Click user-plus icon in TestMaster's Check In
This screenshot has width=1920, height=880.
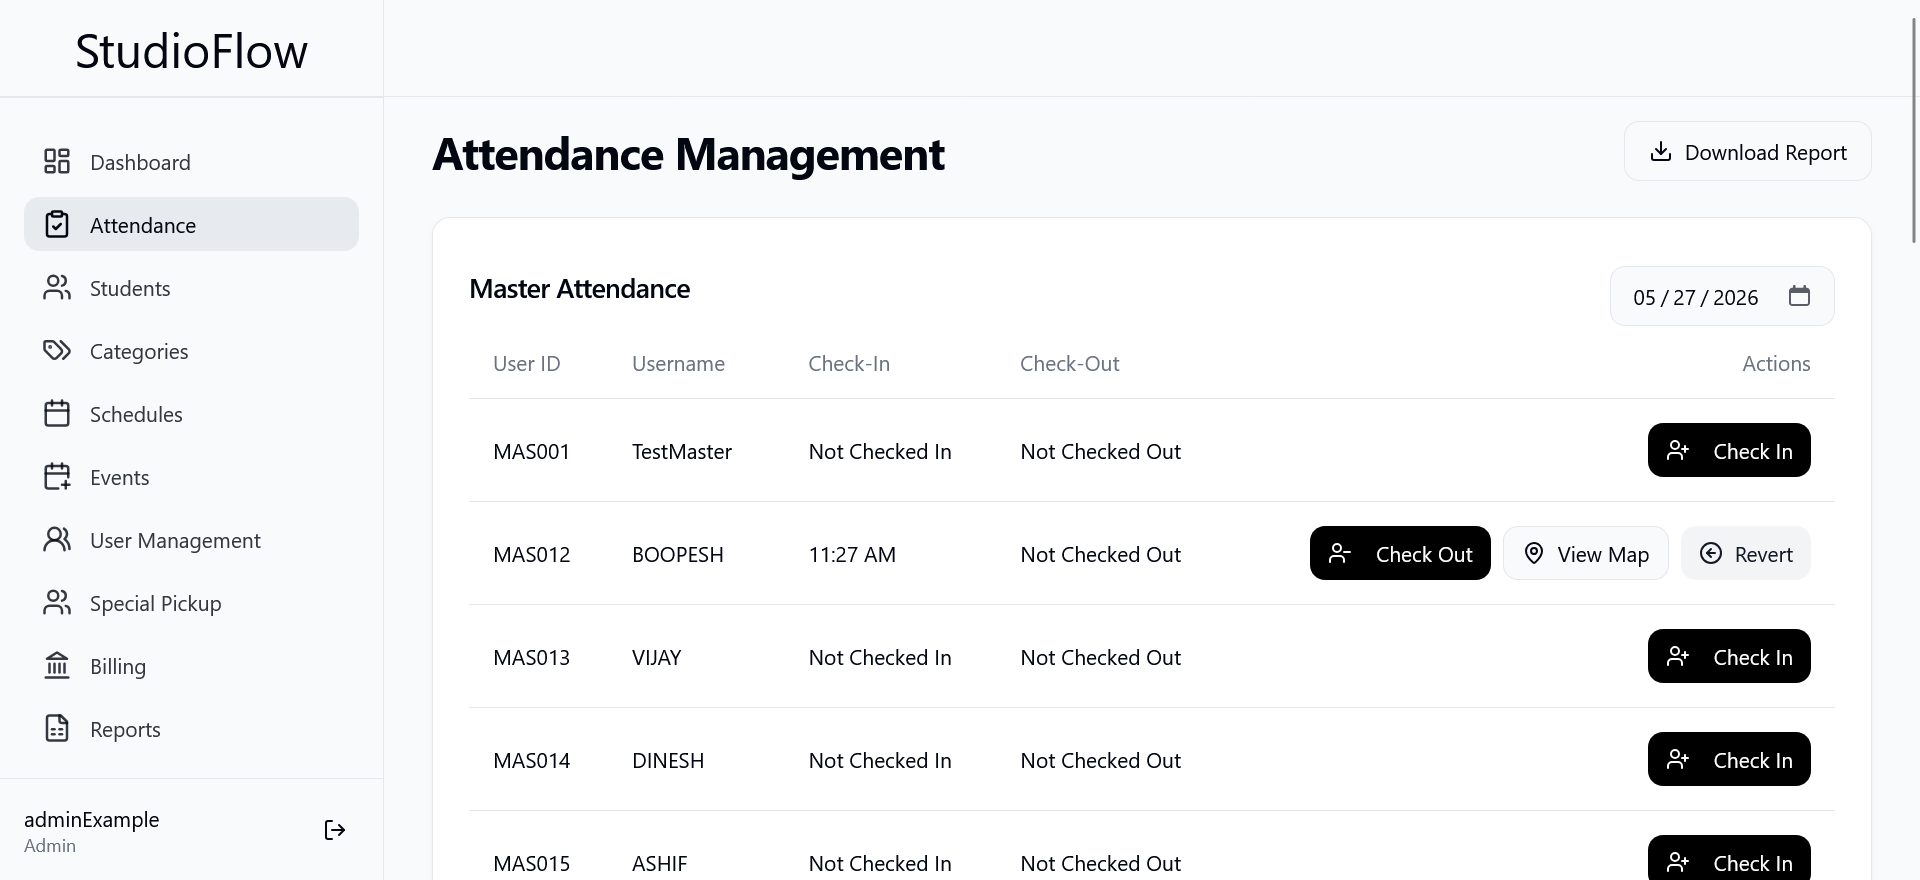point(1678,450)
